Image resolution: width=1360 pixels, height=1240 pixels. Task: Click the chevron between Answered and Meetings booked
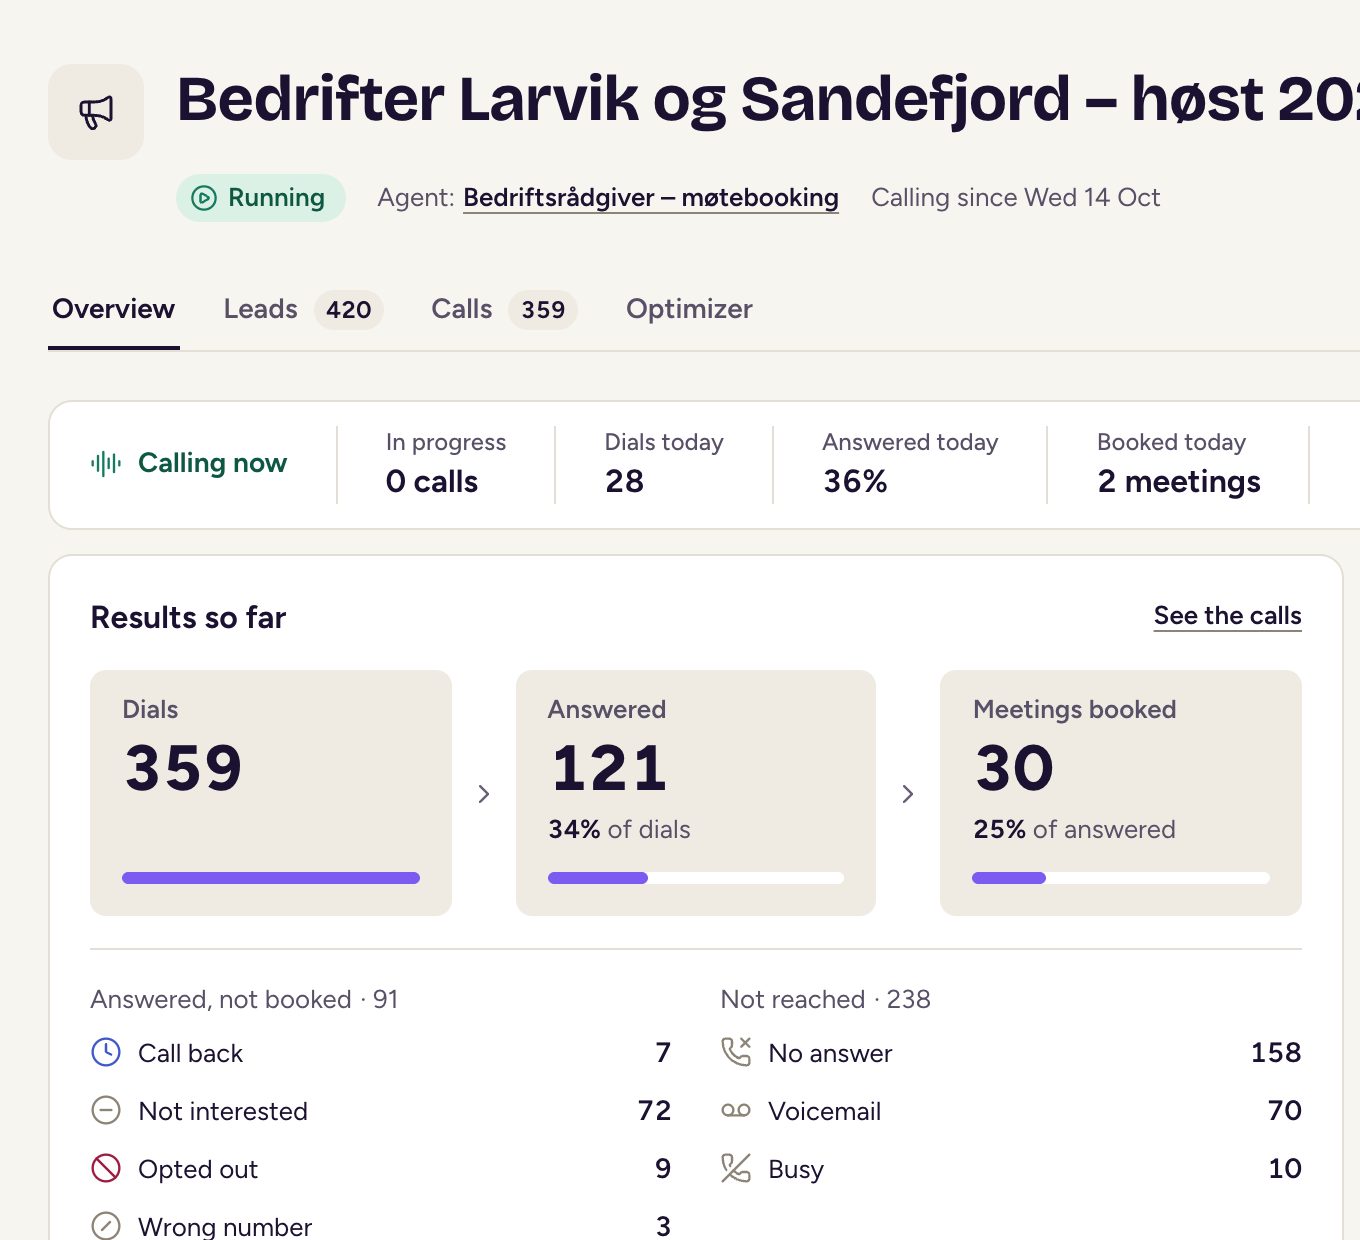(x=908, y=794)
